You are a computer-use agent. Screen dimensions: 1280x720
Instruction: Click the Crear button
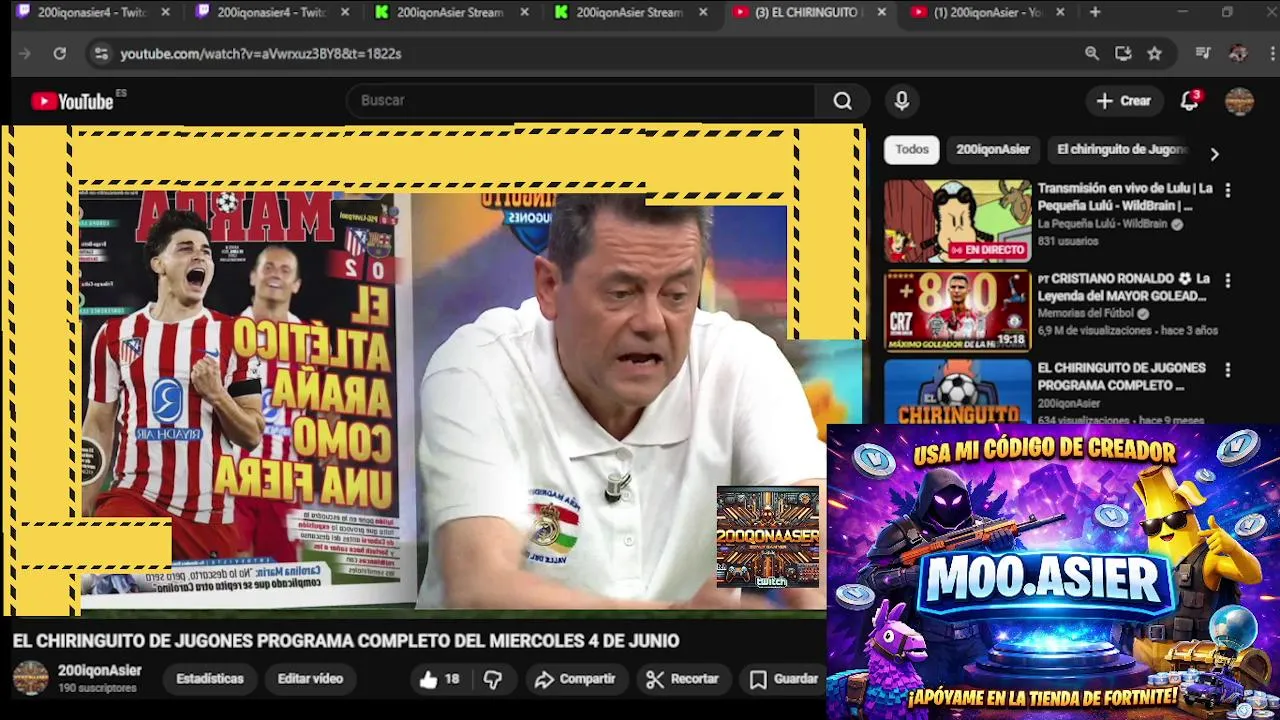pos(1124,100)
